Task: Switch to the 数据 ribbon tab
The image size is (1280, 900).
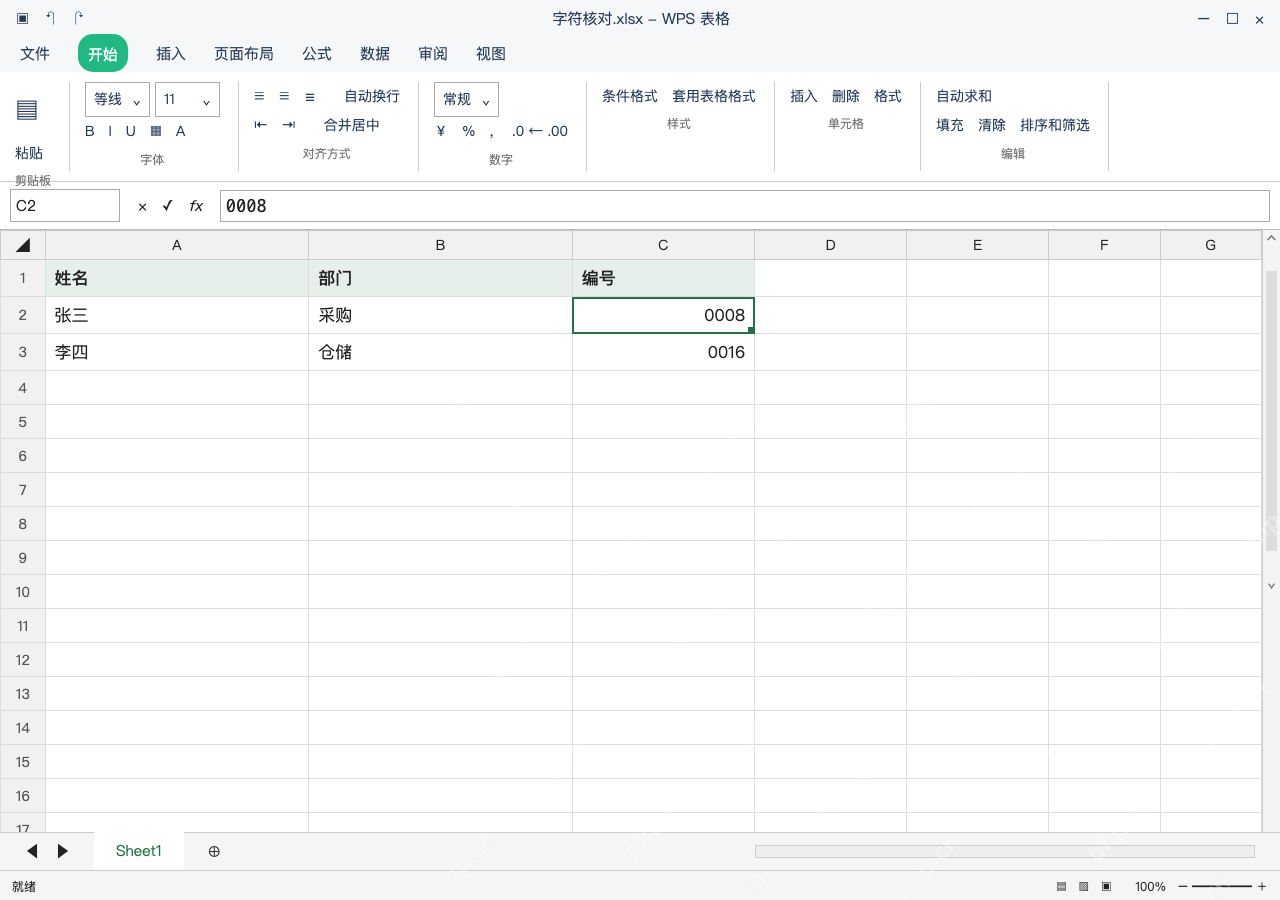Action: (375, 54)
